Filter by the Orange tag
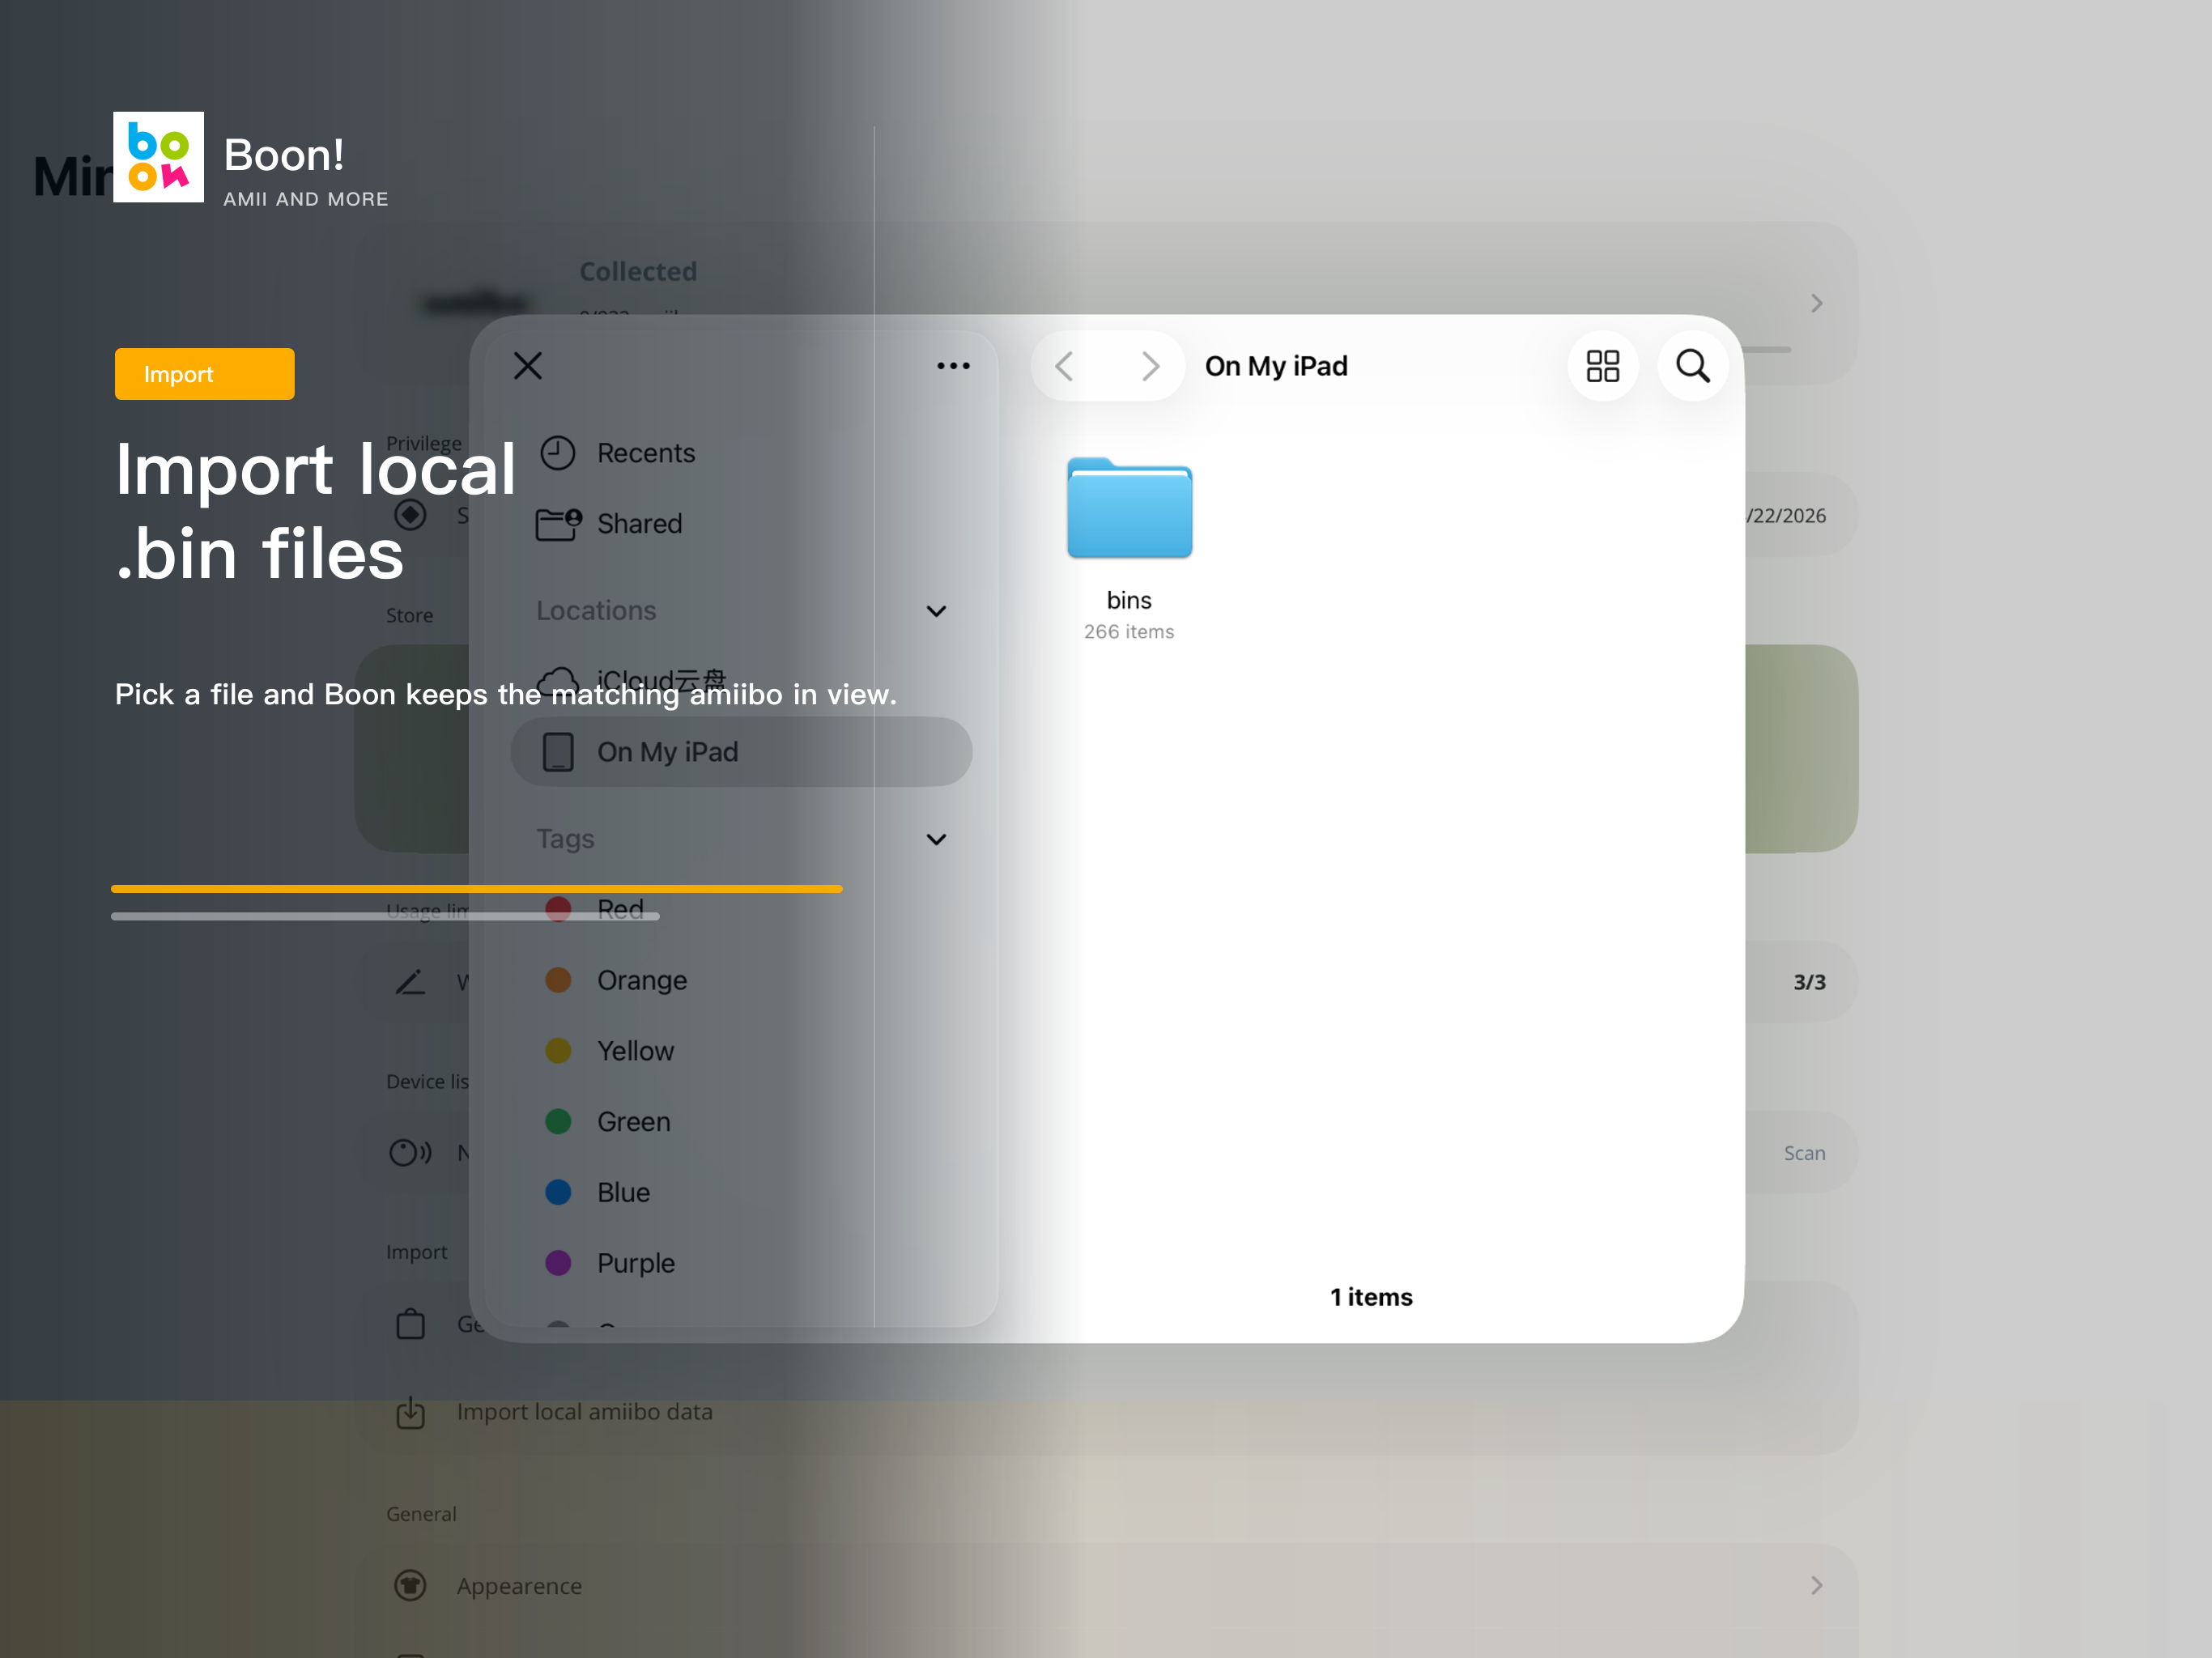 click(x=740, y=980)
